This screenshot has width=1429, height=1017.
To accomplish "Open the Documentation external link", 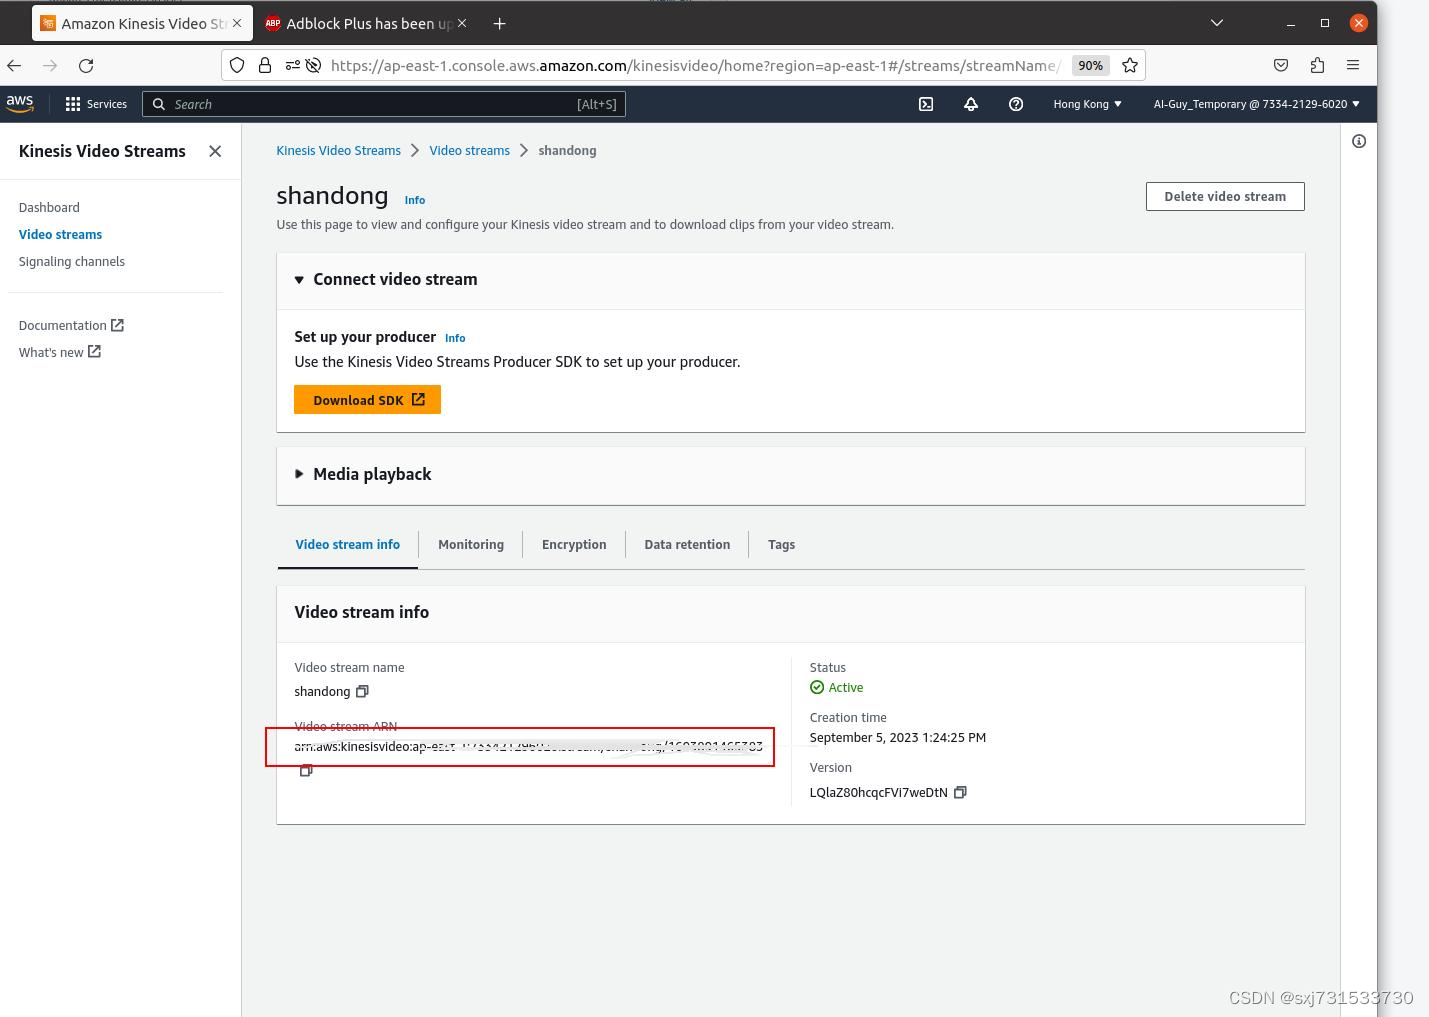I will coord(71,325).
